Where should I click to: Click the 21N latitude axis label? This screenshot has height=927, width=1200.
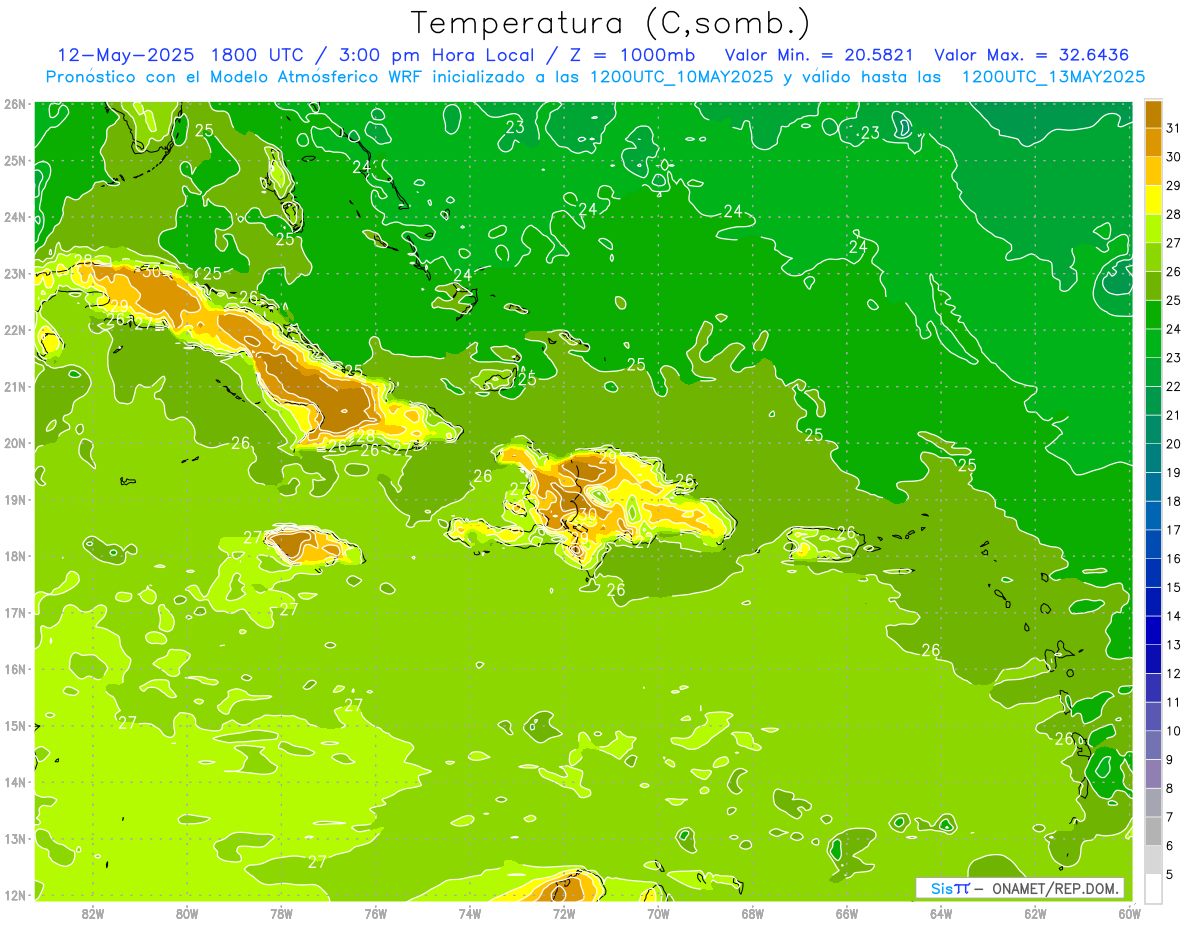(x=14, y=387)
